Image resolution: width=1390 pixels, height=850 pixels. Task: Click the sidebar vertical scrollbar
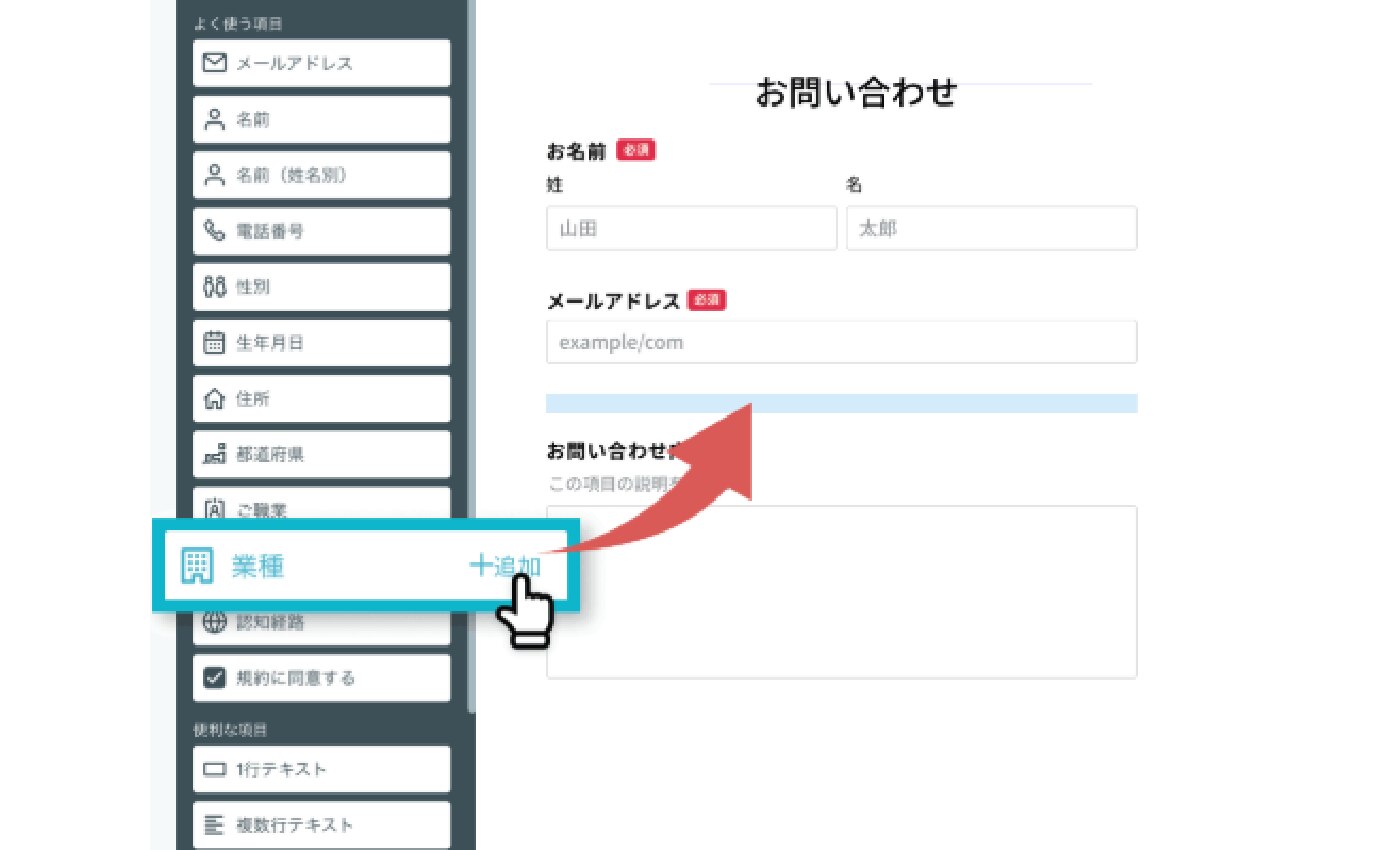pos(472,355)
